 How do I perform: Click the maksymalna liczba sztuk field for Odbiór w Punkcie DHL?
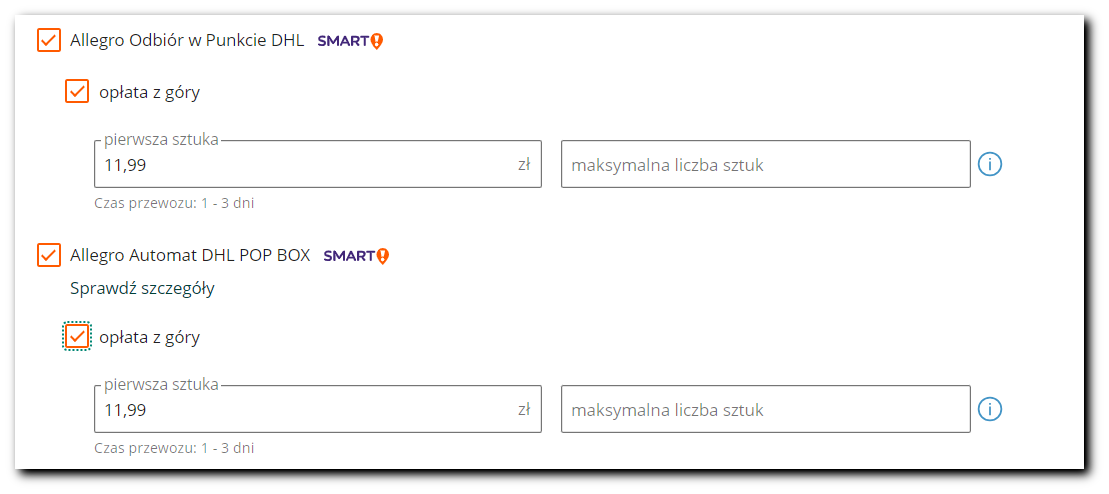click(x=766, y=164)
